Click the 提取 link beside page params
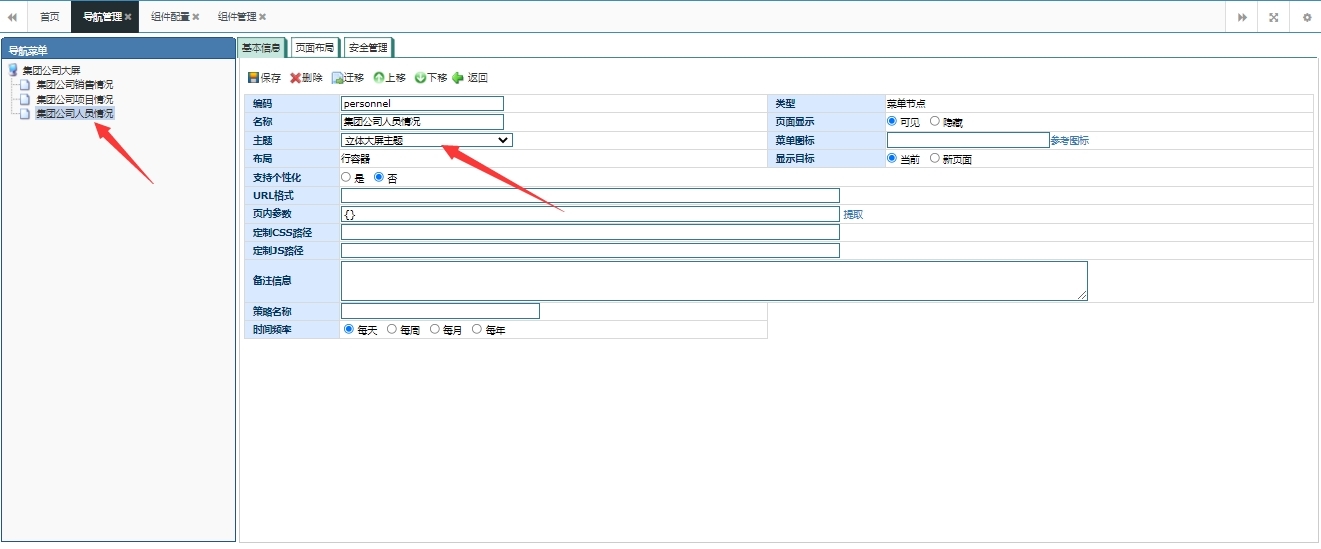This screenshot has width=1321, height=549. click(853, 214)
